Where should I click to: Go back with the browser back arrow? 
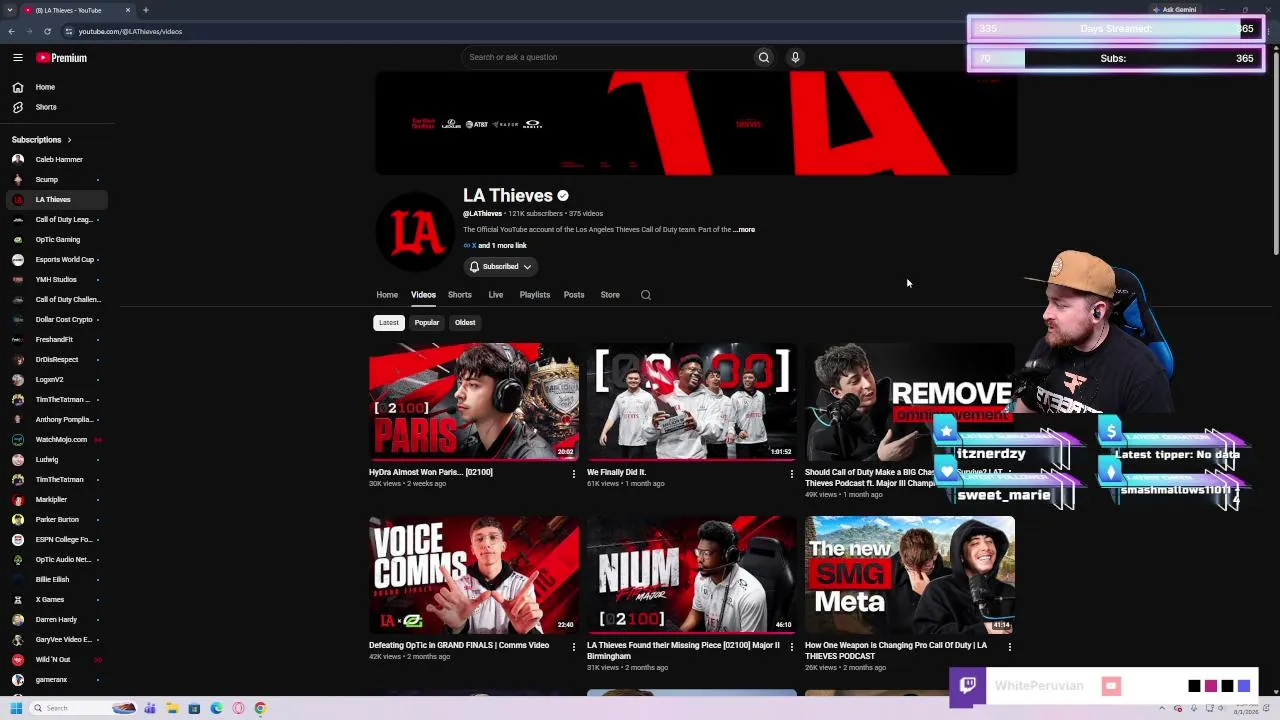11,31
